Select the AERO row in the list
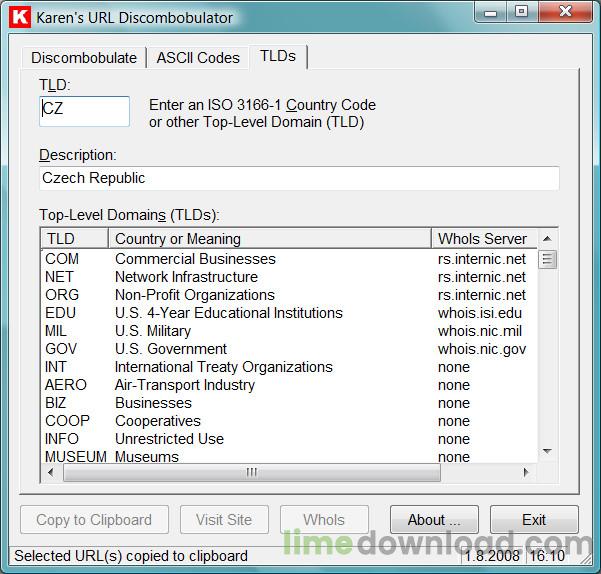 [289, 385]
